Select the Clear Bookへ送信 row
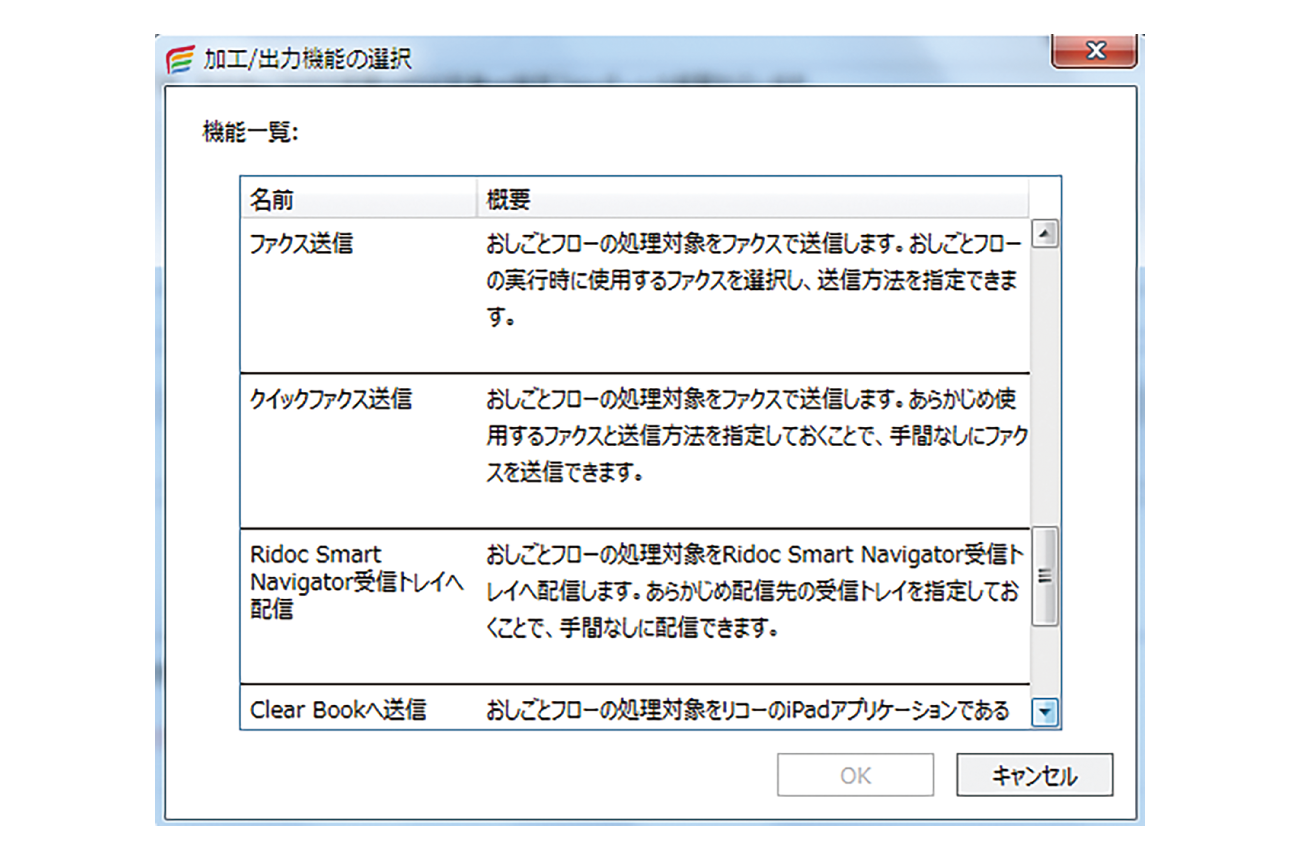 pos(636,706)
